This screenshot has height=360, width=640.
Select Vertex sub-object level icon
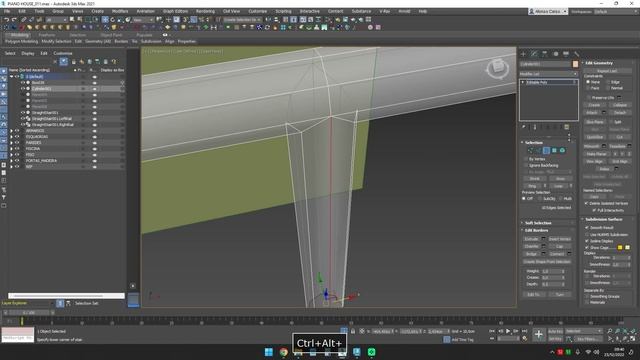point(531,151)
